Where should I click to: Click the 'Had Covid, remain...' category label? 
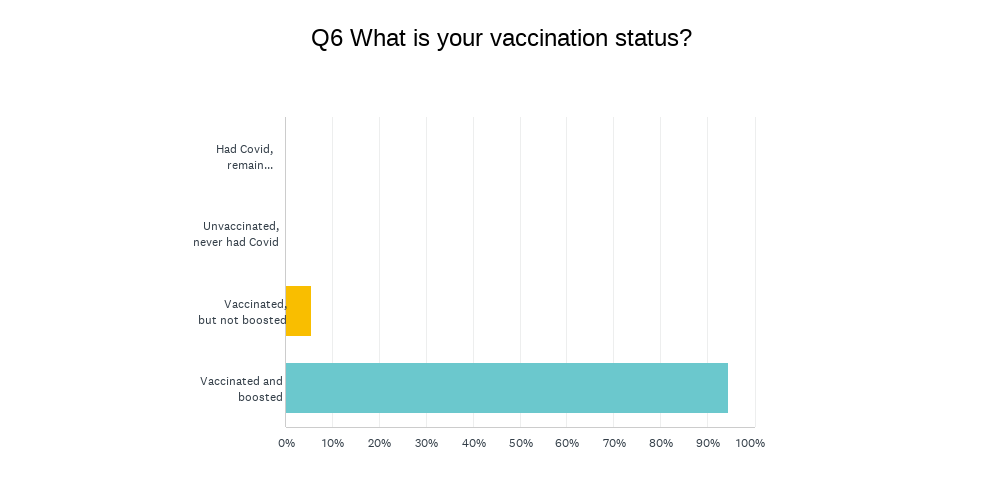pos(244,157)
